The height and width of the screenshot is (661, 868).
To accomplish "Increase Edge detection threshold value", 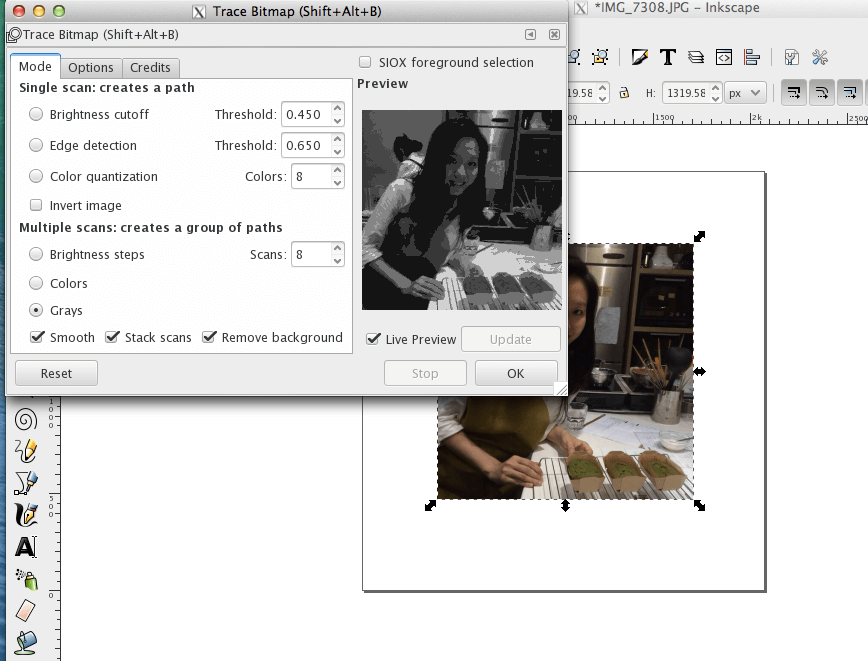I will (337, 140).
